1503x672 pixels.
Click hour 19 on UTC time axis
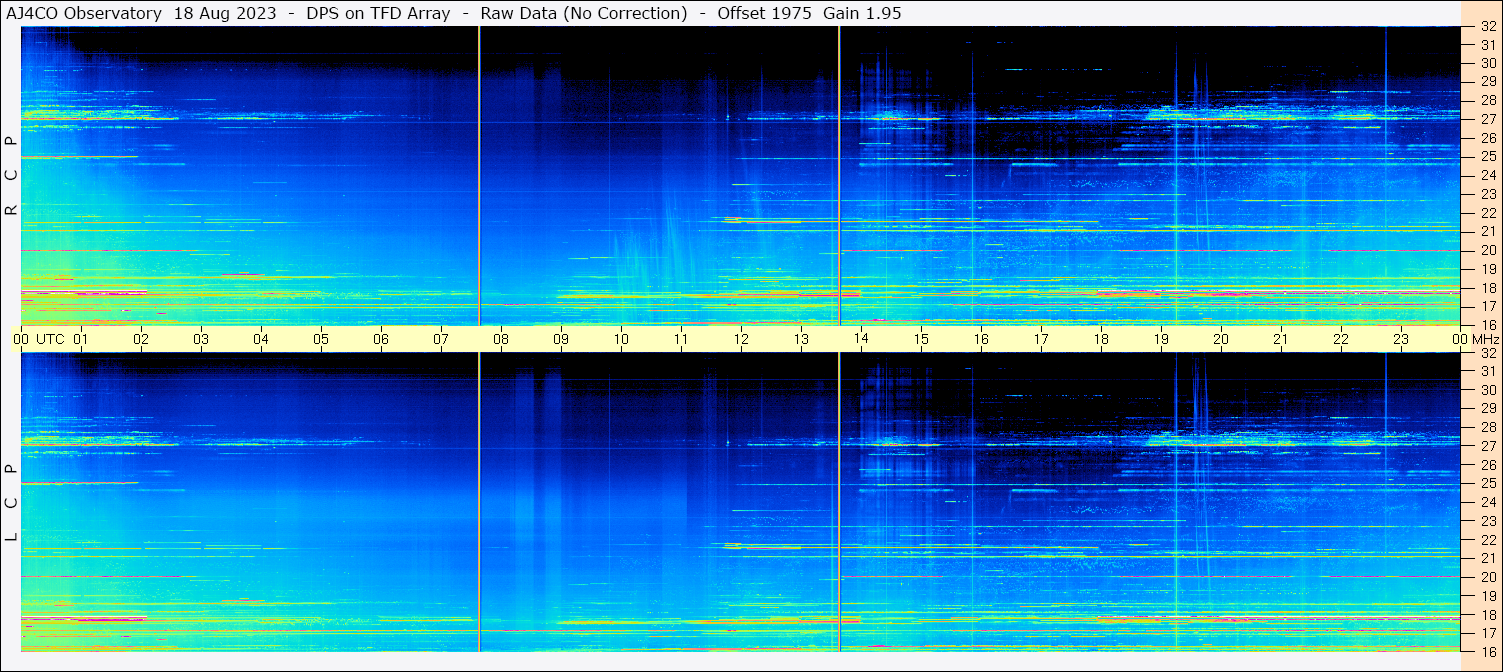pos(1161,339)
